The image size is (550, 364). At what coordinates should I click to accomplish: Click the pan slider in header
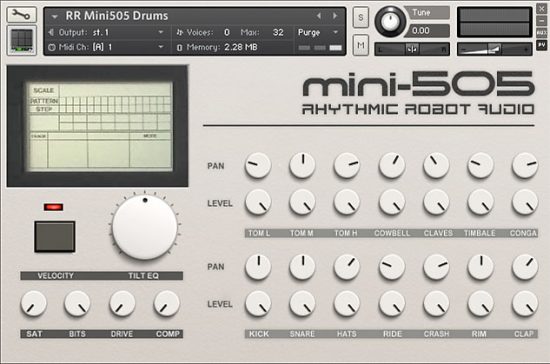point(412,49)
